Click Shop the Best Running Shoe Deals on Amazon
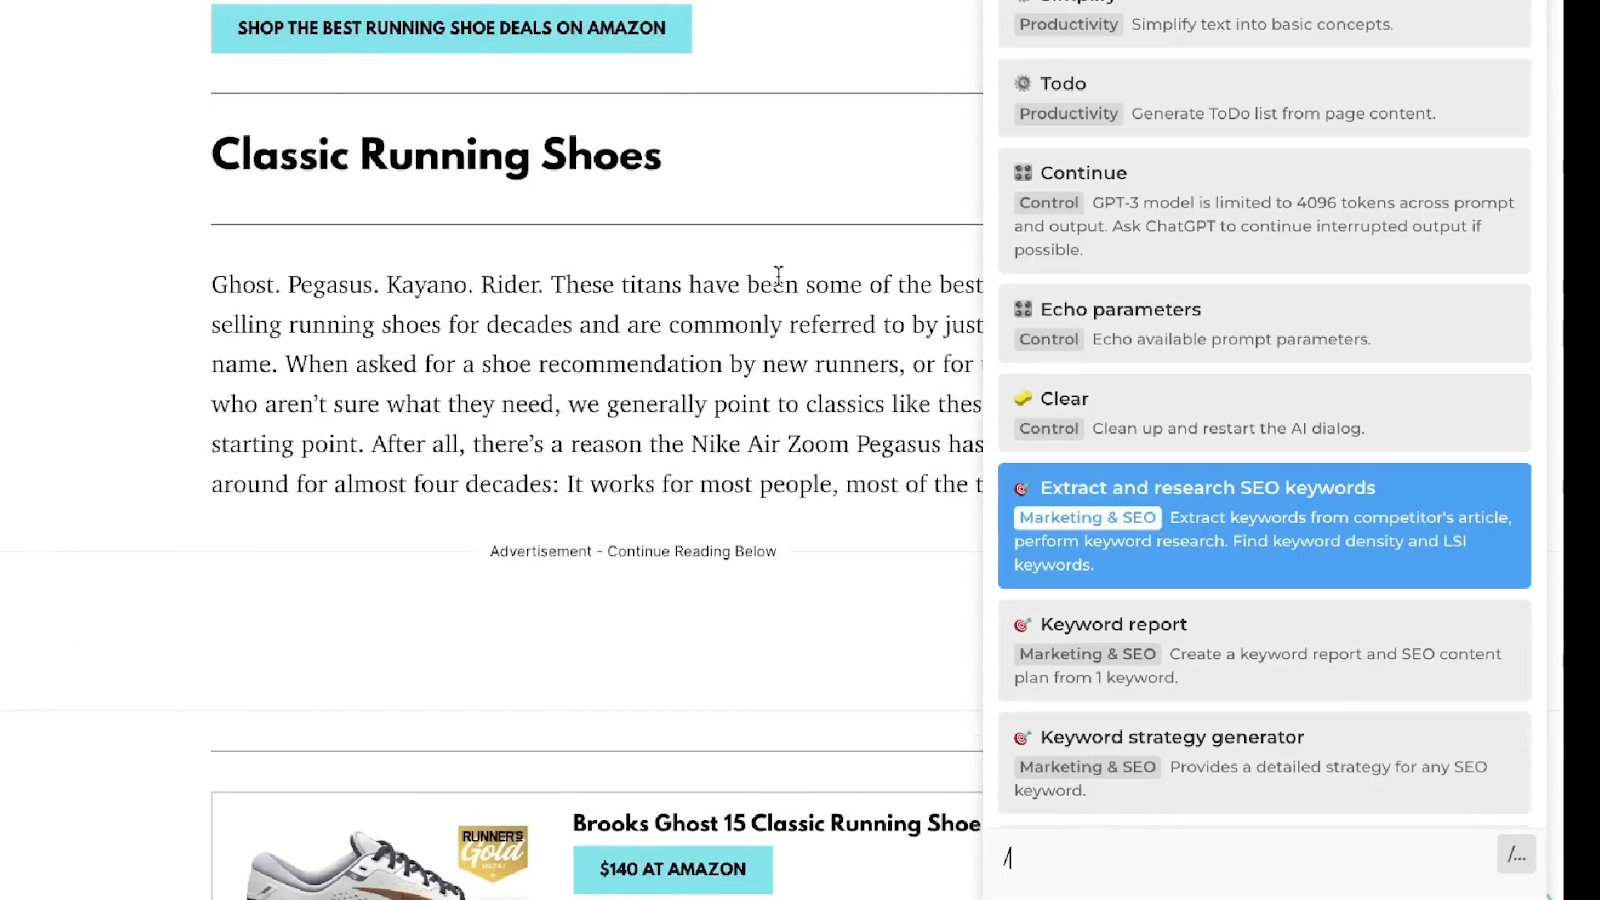The height and width of the screenshot is (900, 1600). coord(451,28)
